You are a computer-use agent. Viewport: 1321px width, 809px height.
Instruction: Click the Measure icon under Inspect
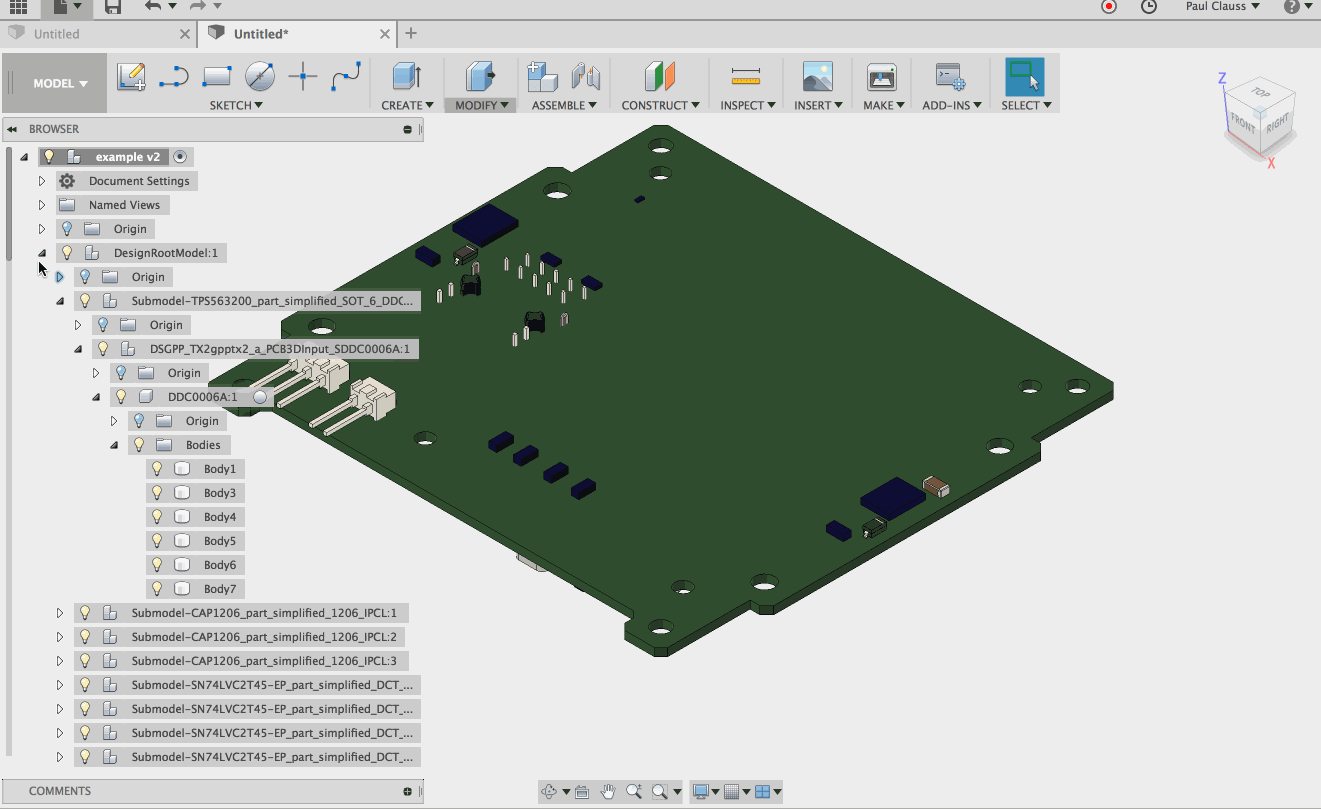coord(745,77)
